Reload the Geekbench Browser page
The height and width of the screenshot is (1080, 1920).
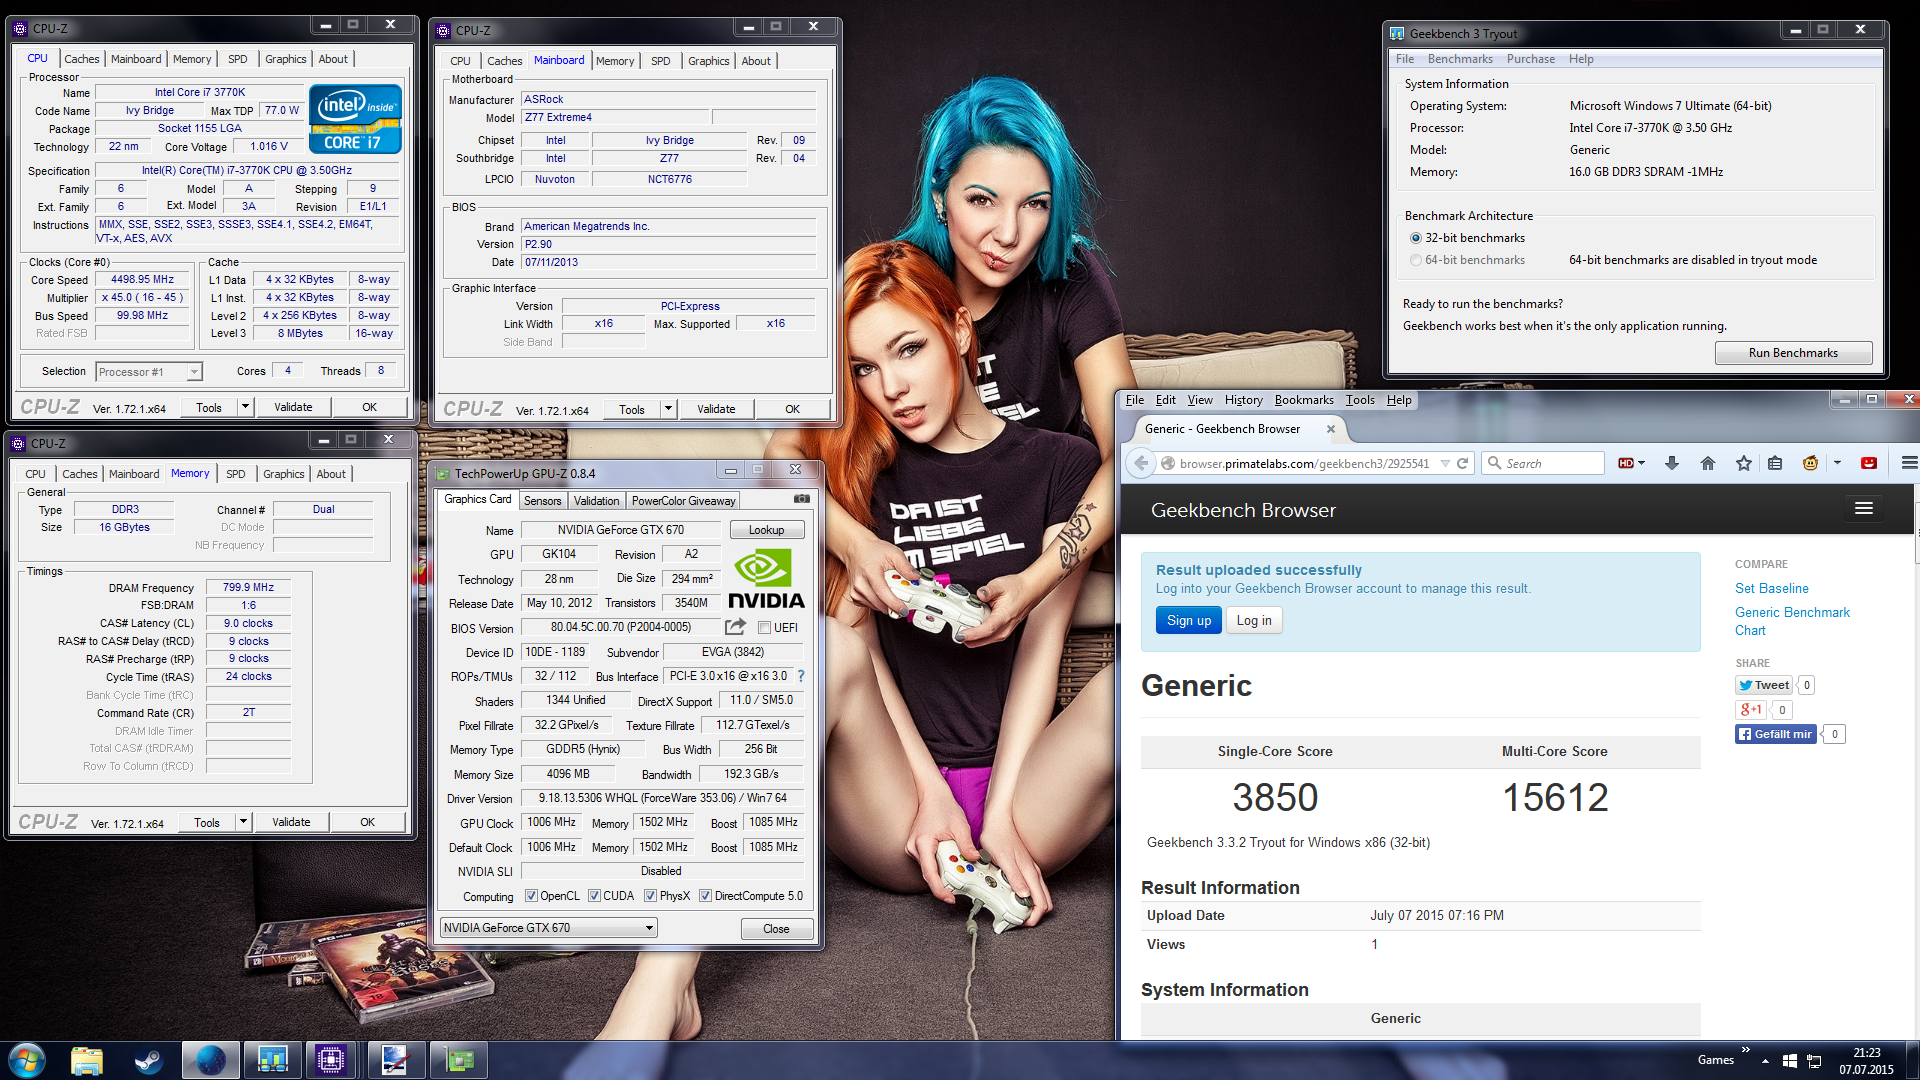1462,463
